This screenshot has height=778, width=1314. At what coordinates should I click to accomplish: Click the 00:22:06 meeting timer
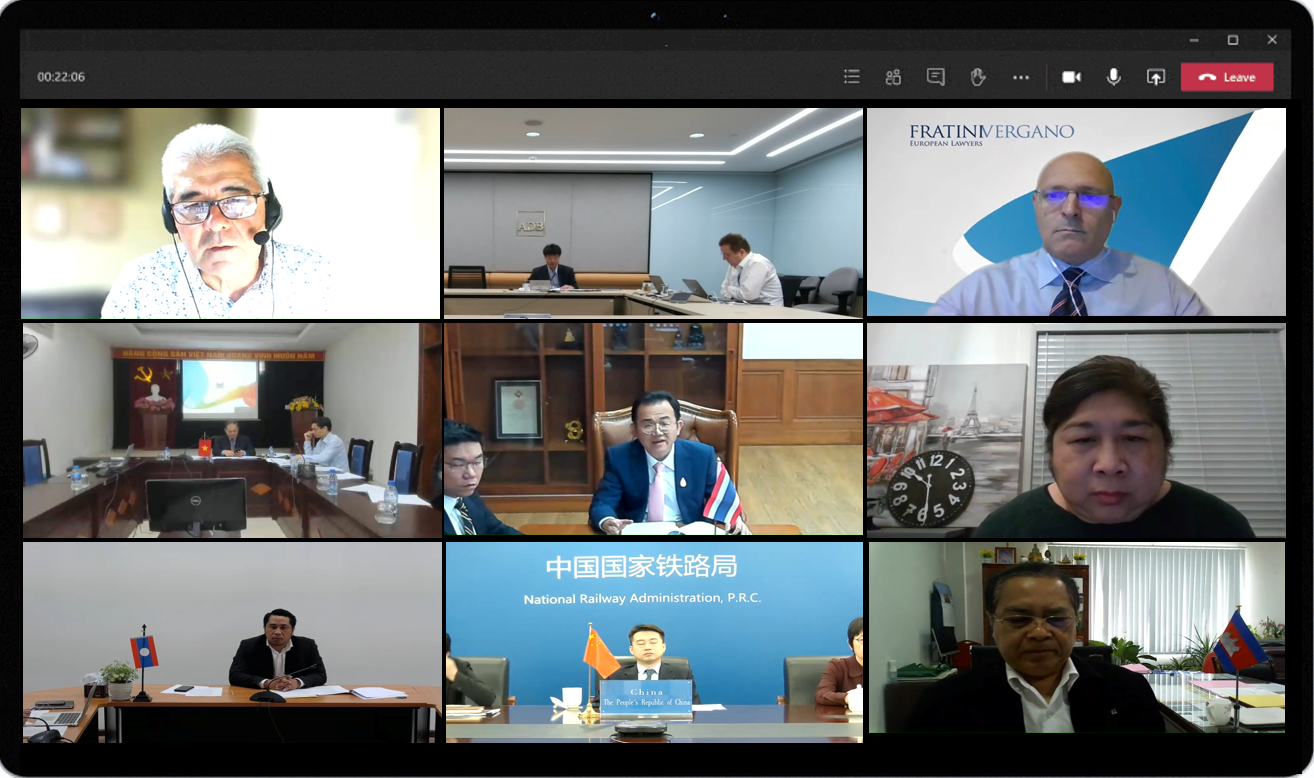61,77
